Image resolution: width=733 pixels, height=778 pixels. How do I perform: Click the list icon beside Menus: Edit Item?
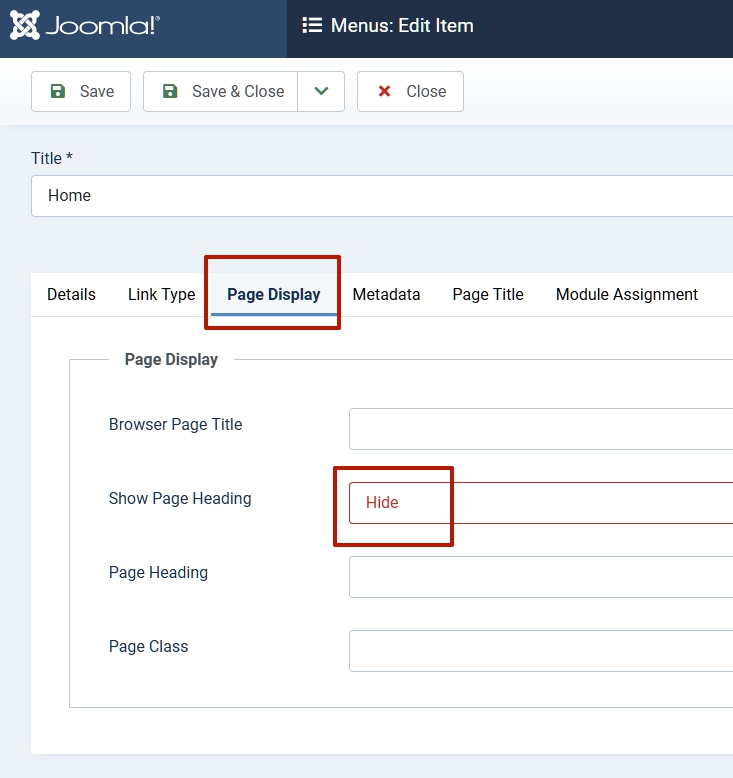pos(312,26)
